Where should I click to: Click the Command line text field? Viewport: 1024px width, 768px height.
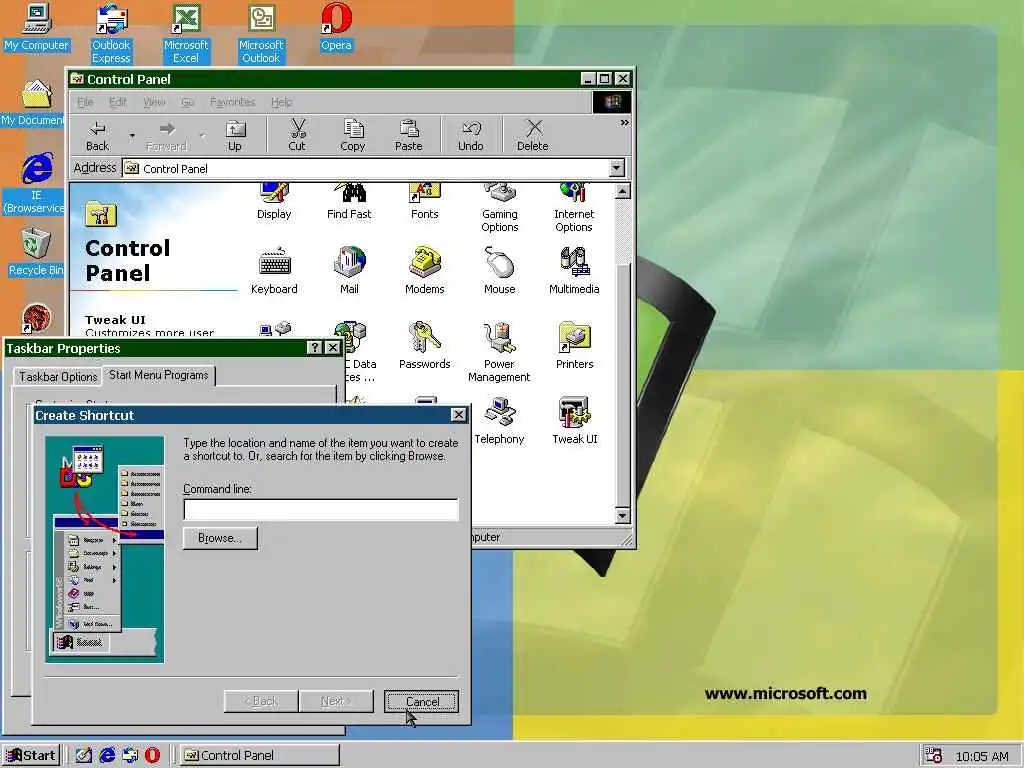point(321,509)
